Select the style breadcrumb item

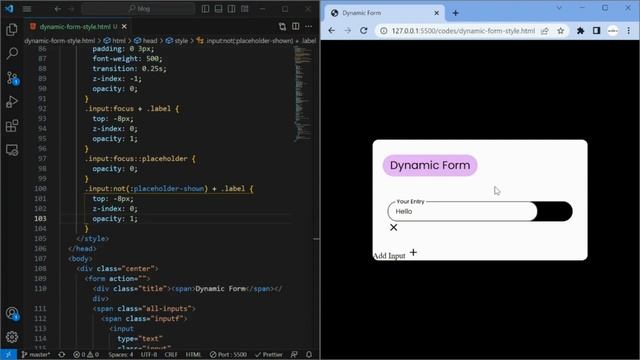(177, 41)
